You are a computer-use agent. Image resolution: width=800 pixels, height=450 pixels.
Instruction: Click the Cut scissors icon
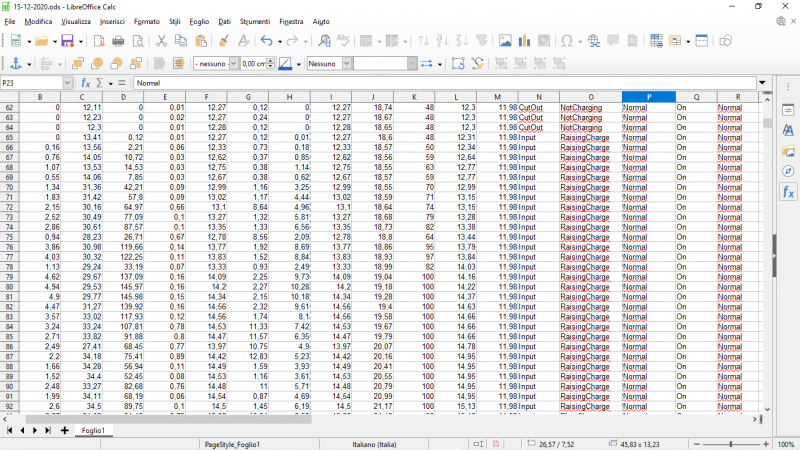tap(160, 41)
